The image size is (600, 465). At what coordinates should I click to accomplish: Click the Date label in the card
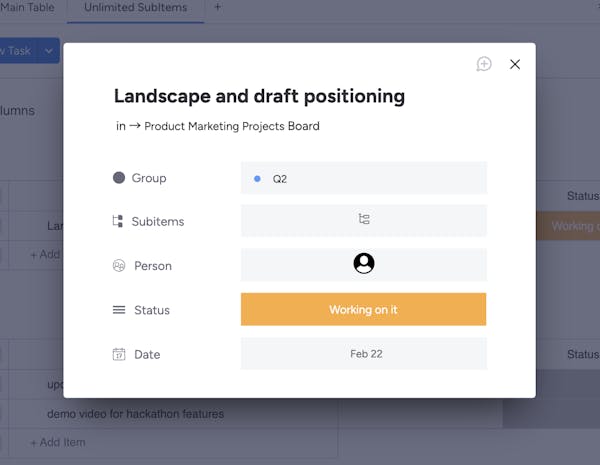pyautogui.click(x=147, y=354)
